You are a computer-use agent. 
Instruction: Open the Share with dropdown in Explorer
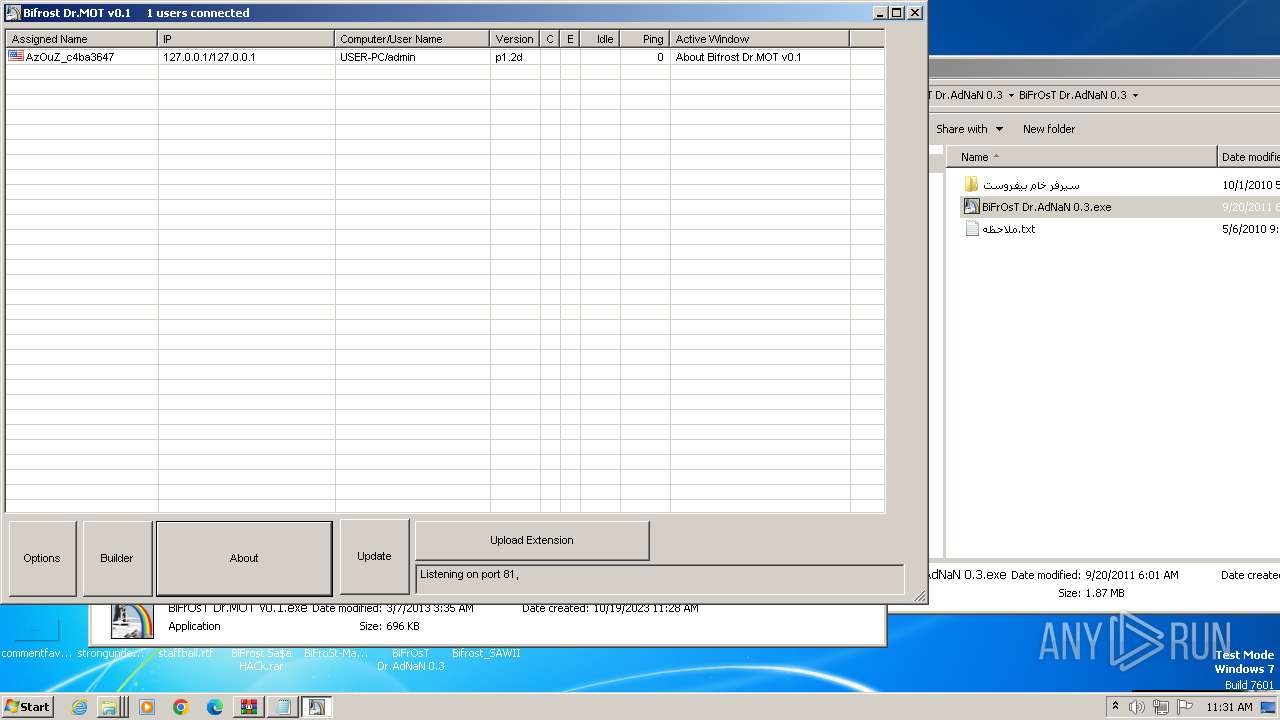[x=969, y=129]
